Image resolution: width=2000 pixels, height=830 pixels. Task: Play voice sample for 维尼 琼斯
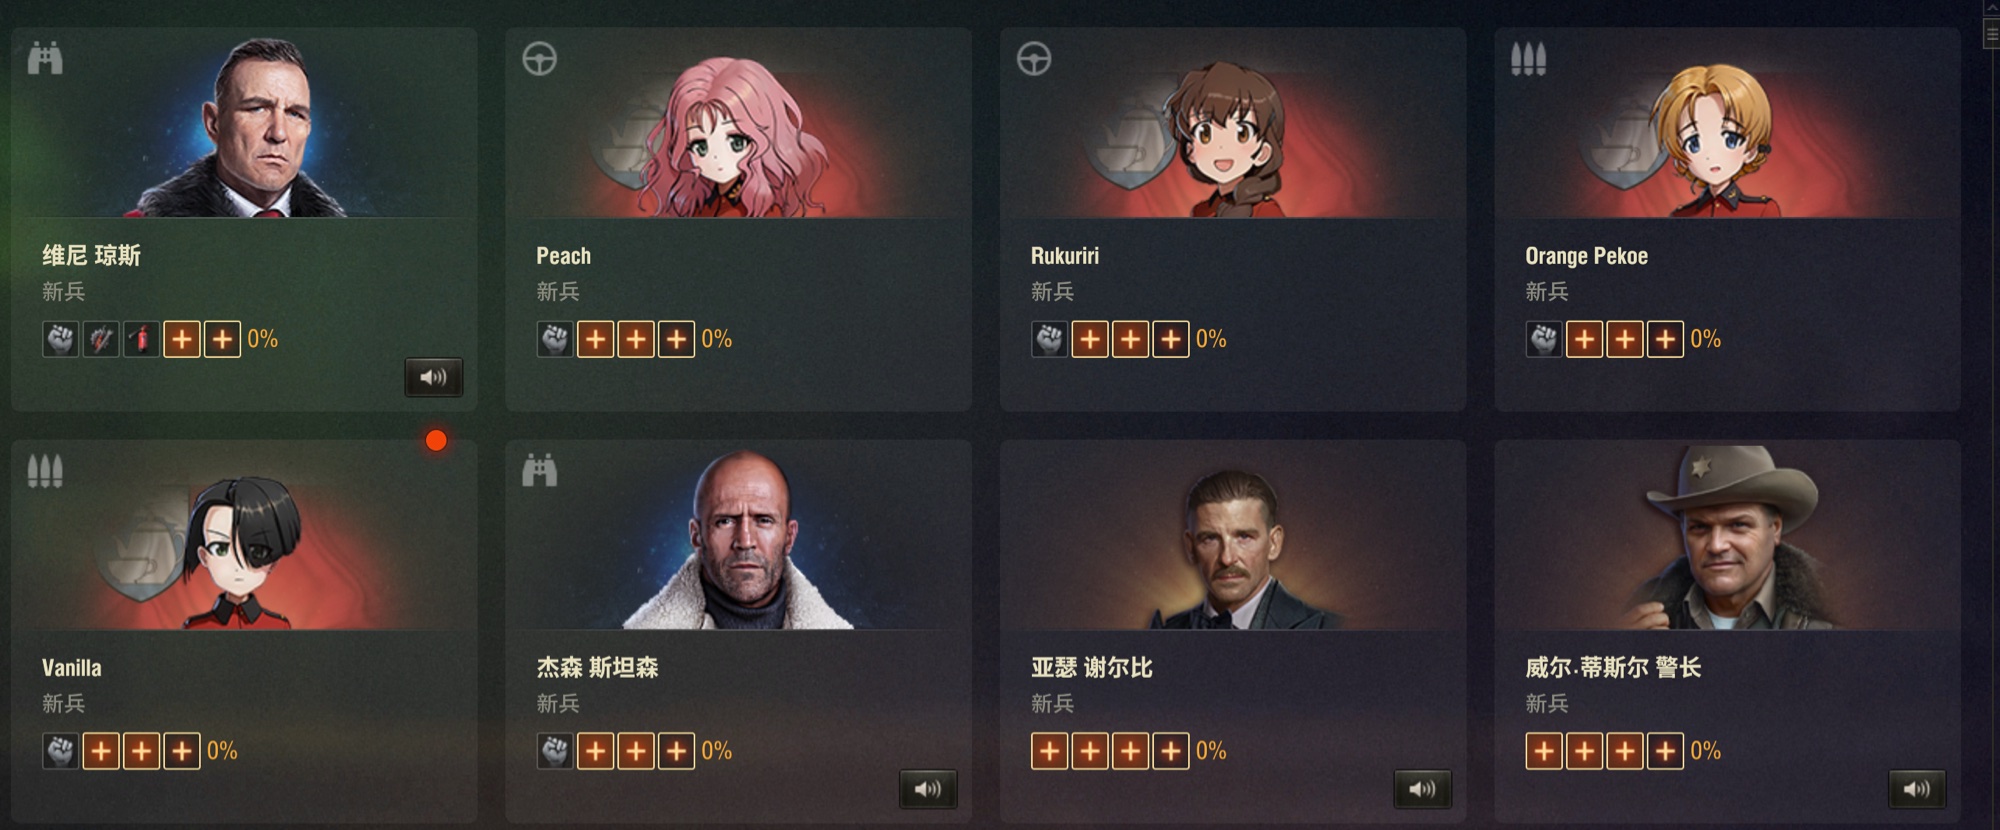pyautogui.click(x=433, y=377)
